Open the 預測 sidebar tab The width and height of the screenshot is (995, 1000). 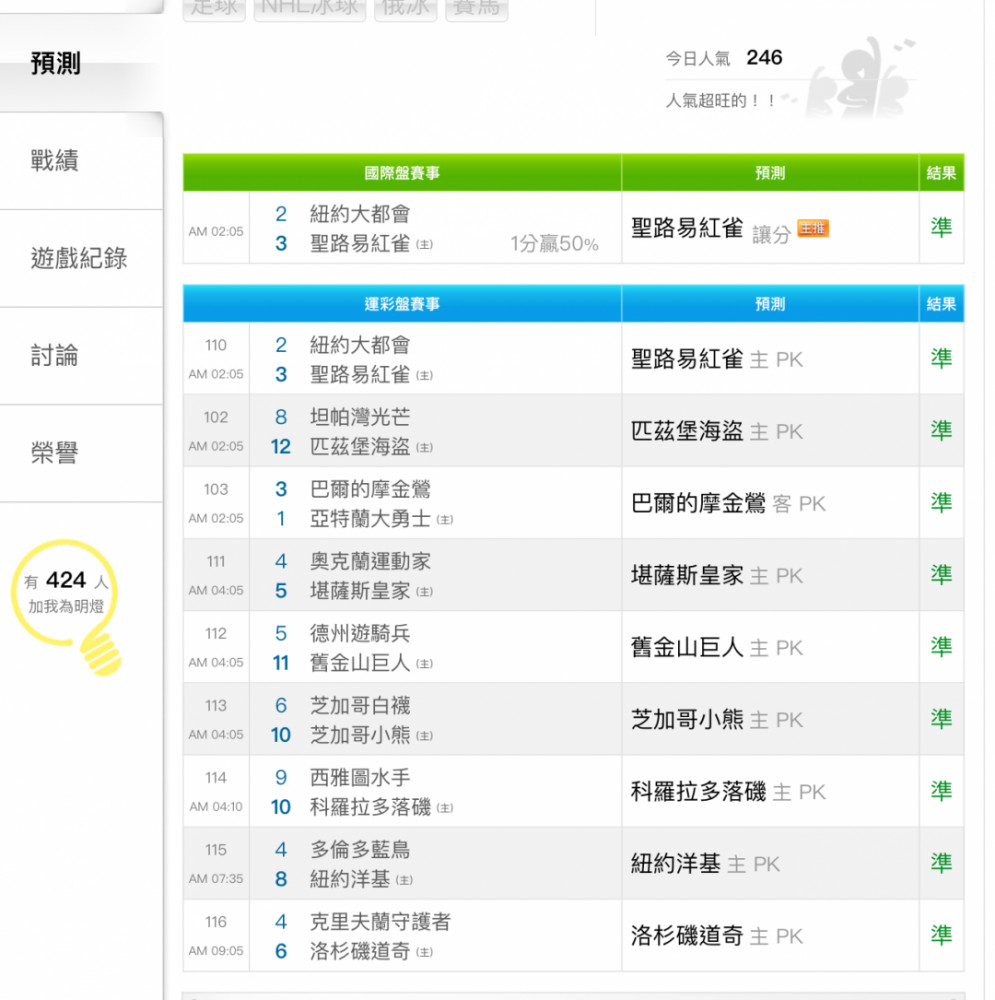pyautogui.click(x=56, y=64)
